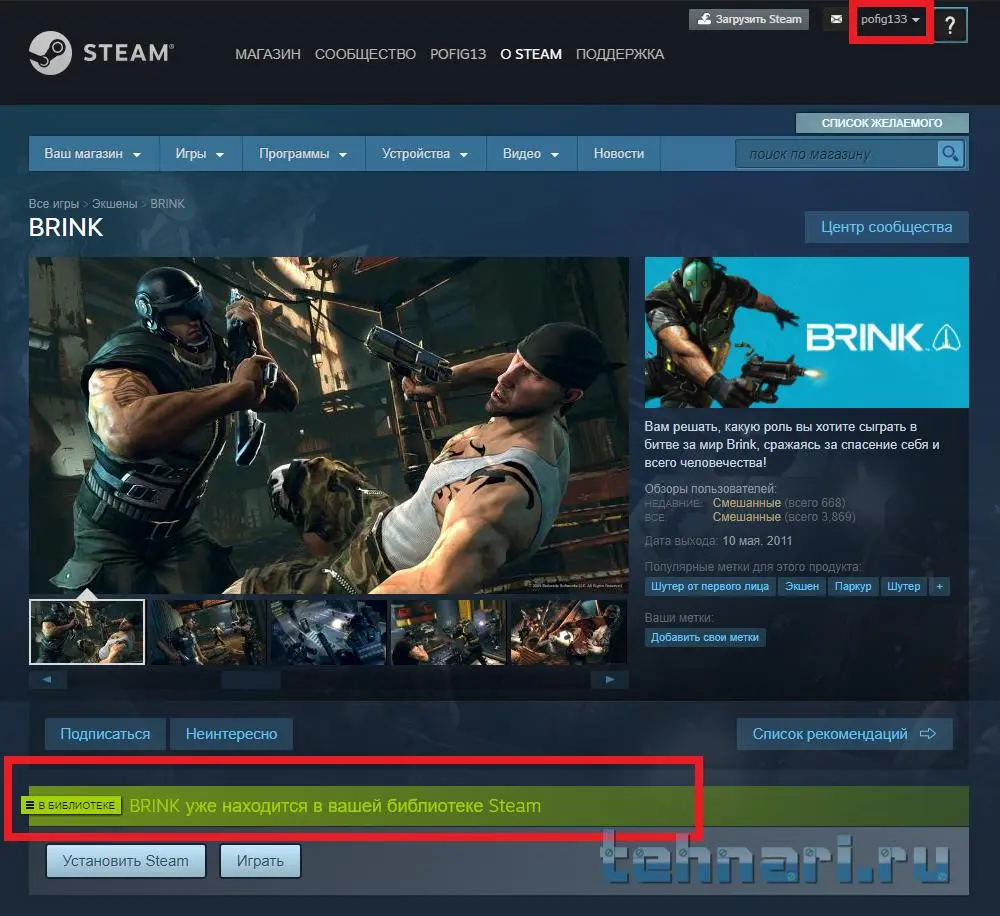
Task: Expand the 'Ваш магазин' dropdown
Action: click(93, 154)
